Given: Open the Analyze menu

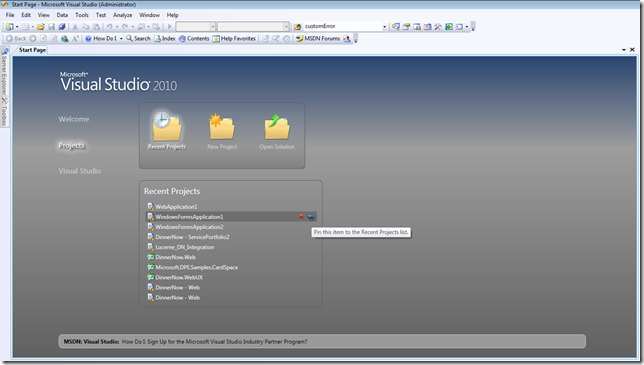Looking at the screenshot, I should coord(122,15).
